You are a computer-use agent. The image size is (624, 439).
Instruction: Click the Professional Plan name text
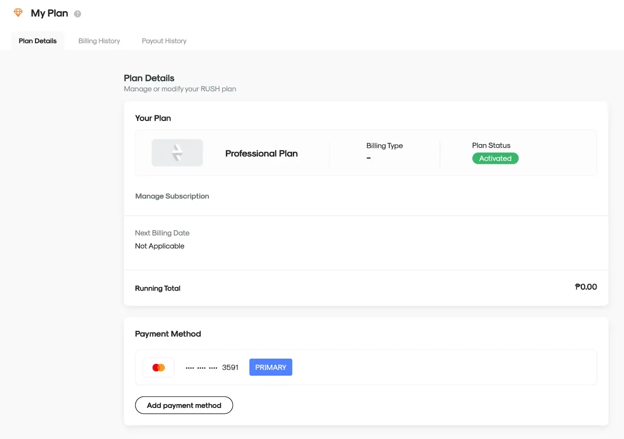pos(261,154)
